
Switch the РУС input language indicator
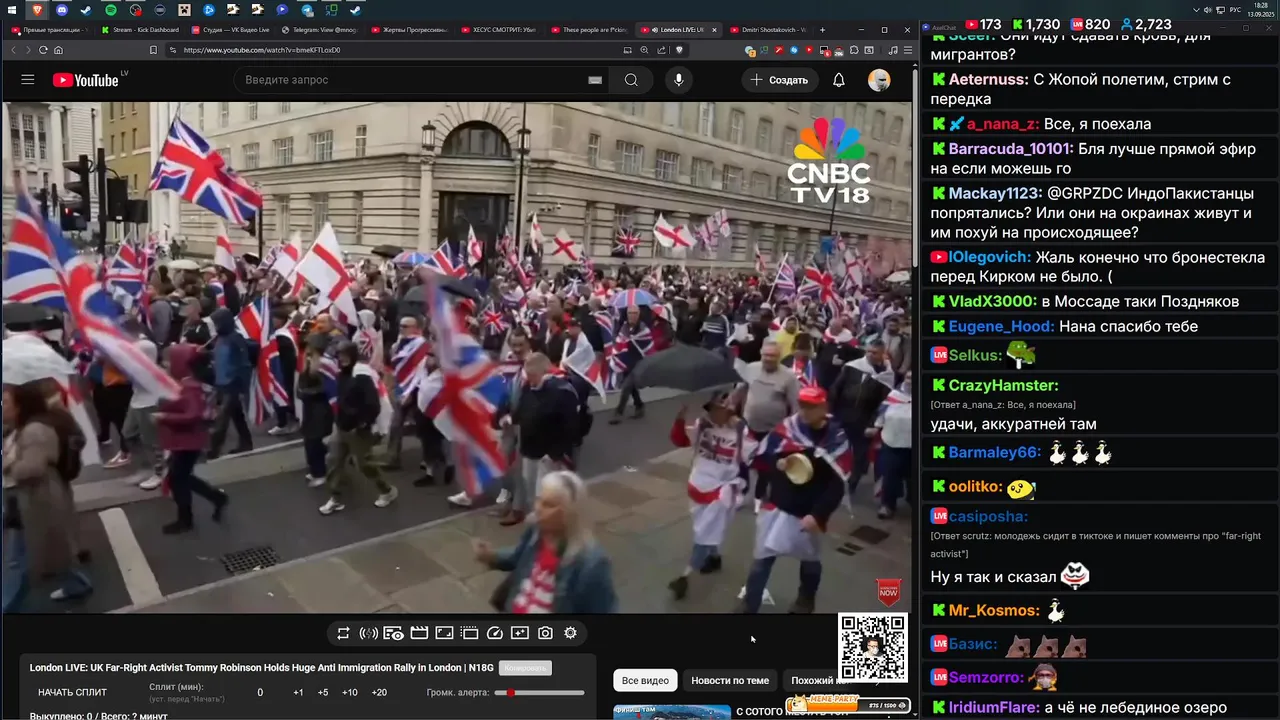(x=1235, y=10)
